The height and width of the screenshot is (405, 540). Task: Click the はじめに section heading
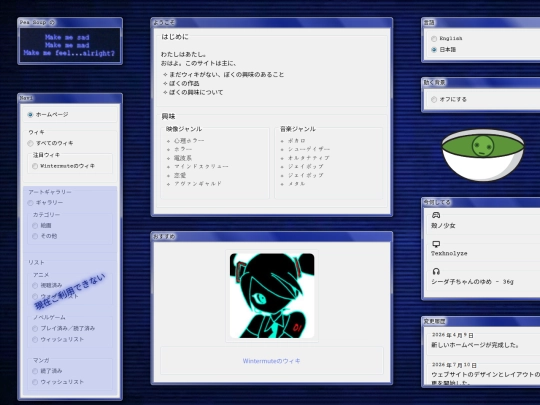[175, 37]
